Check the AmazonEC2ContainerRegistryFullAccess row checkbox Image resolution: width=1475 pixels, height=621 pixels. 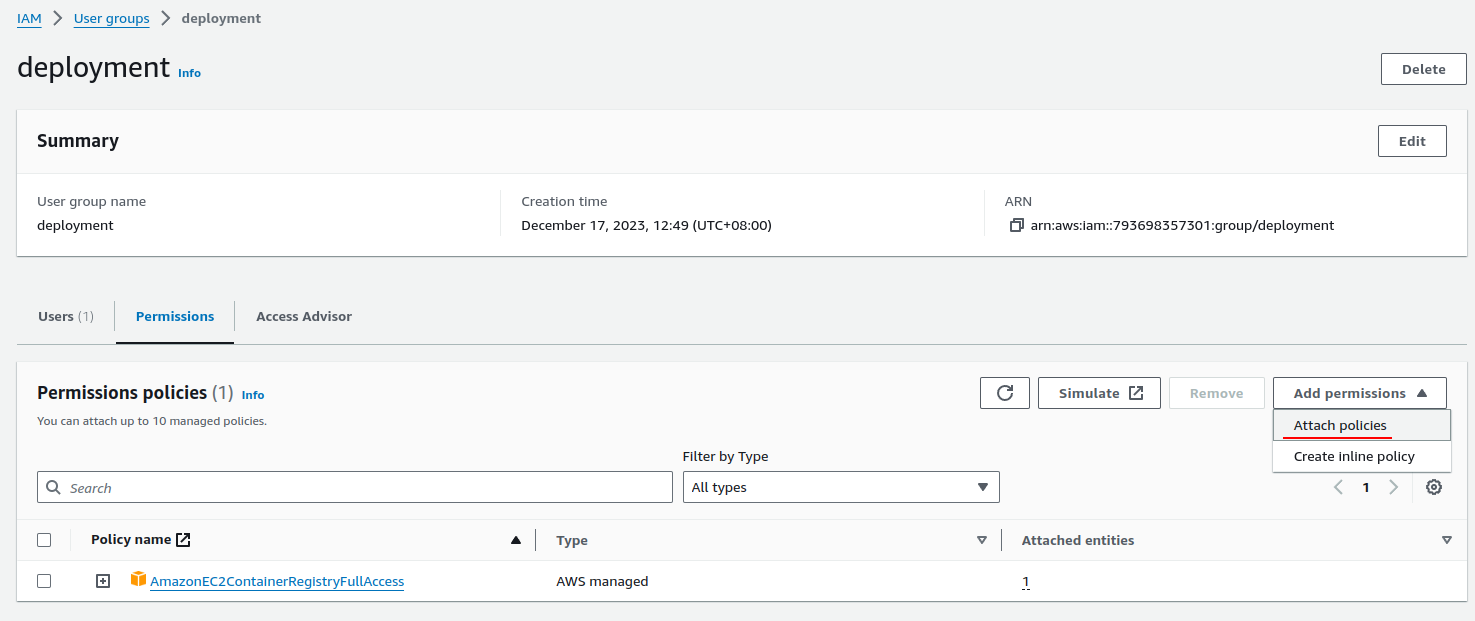pyautogui.click(x=44, y=581)
